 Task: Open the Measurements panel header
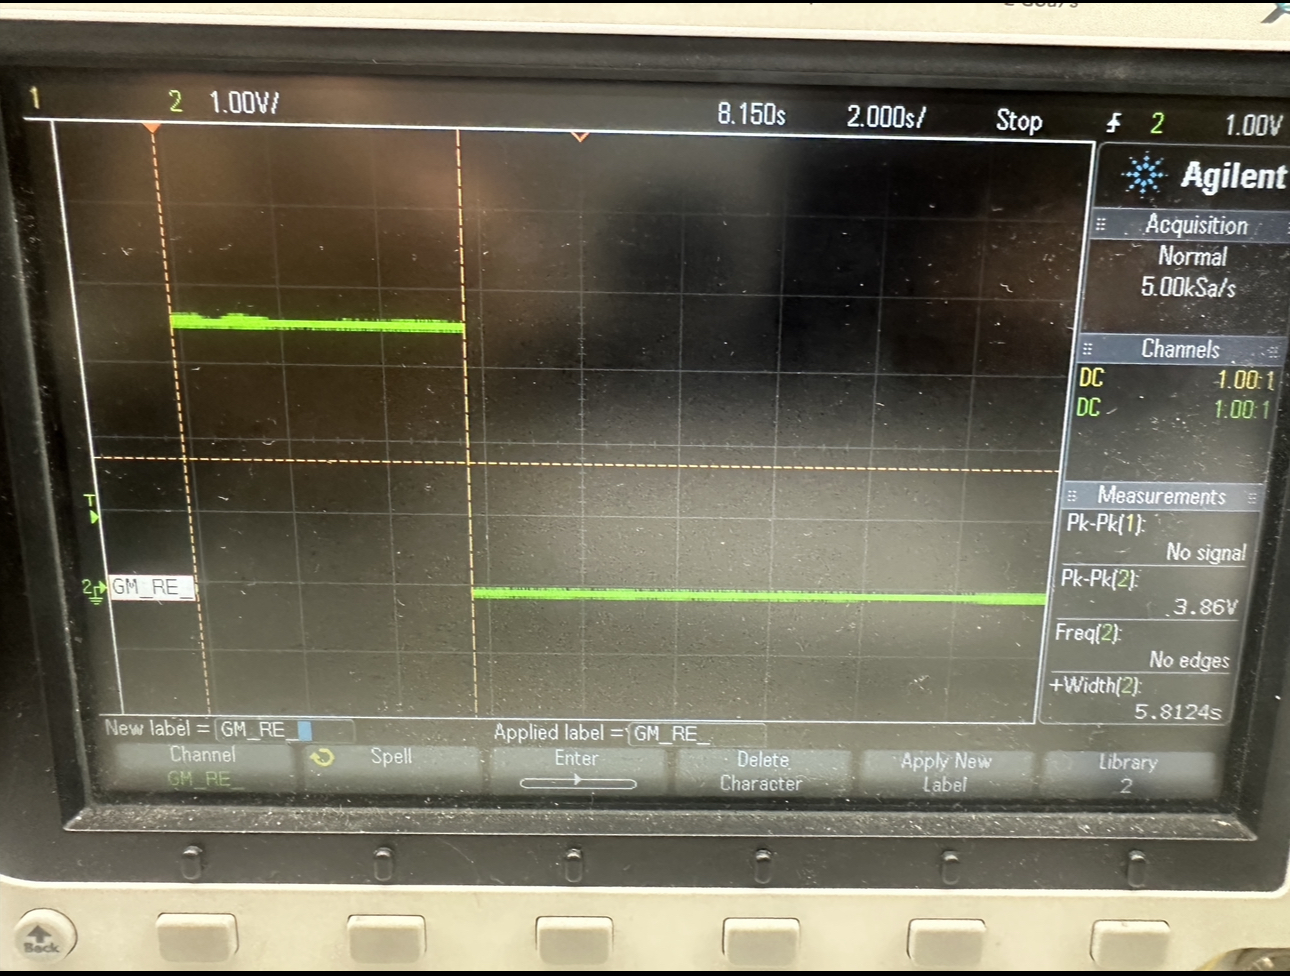pos(1162,496)
